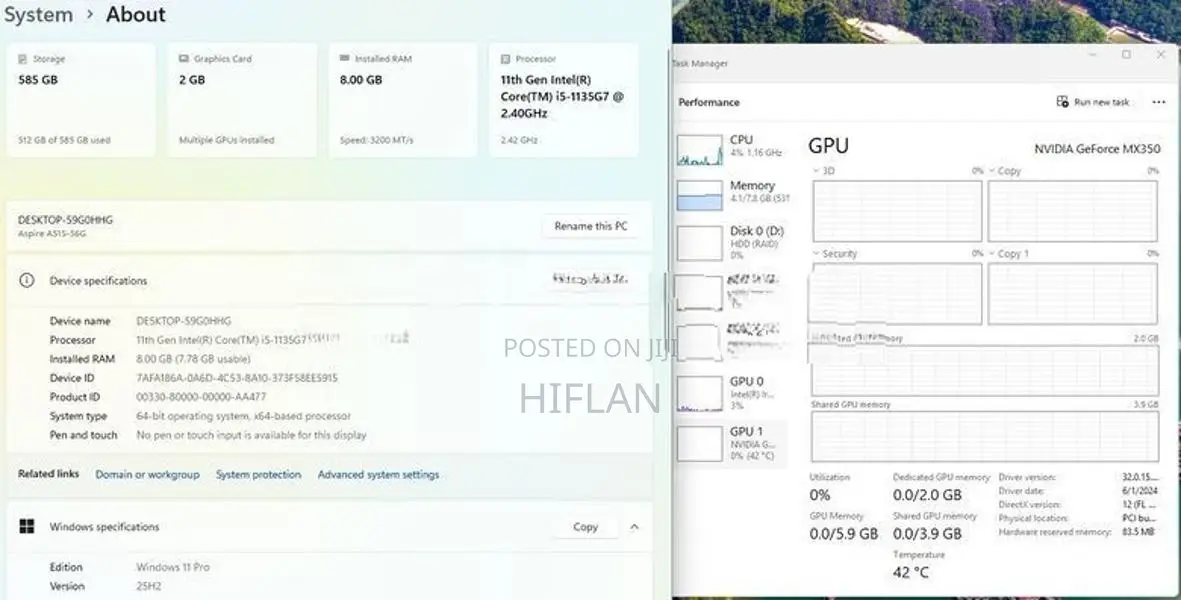
Task: Open the three-dot more options menu
Action: coord(1158,102)
